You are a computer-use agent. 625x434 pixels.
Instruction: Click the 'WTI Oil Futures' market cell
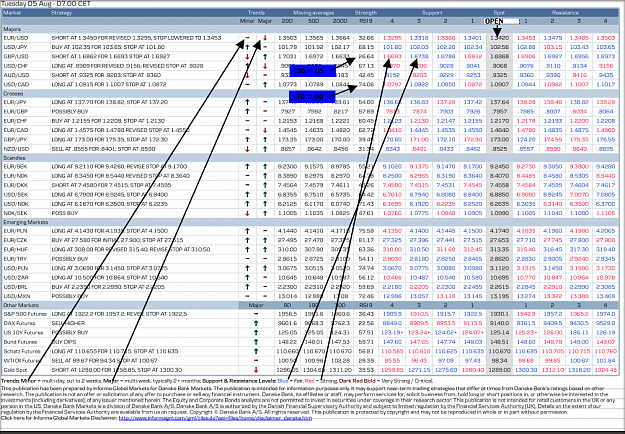[x=26, y=361]
